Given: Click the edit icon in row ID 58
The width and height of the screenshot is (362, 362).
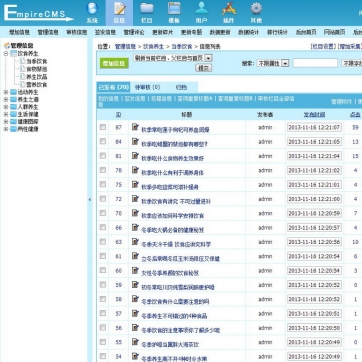Looking at the screenshot, I should [x=135, y=299].
